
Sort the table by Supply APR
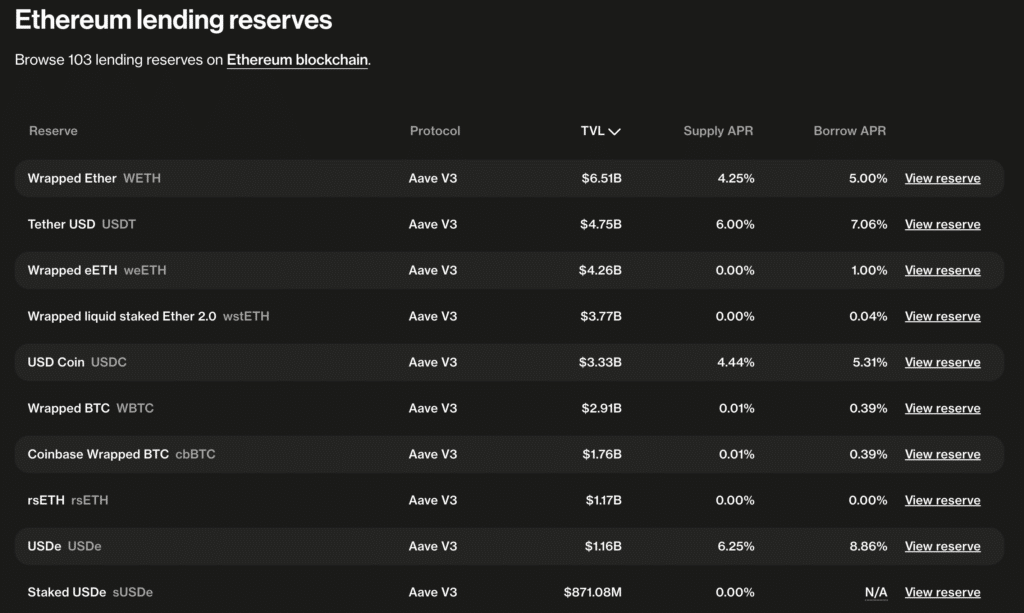pyautogui.click(x=718, y=131)
